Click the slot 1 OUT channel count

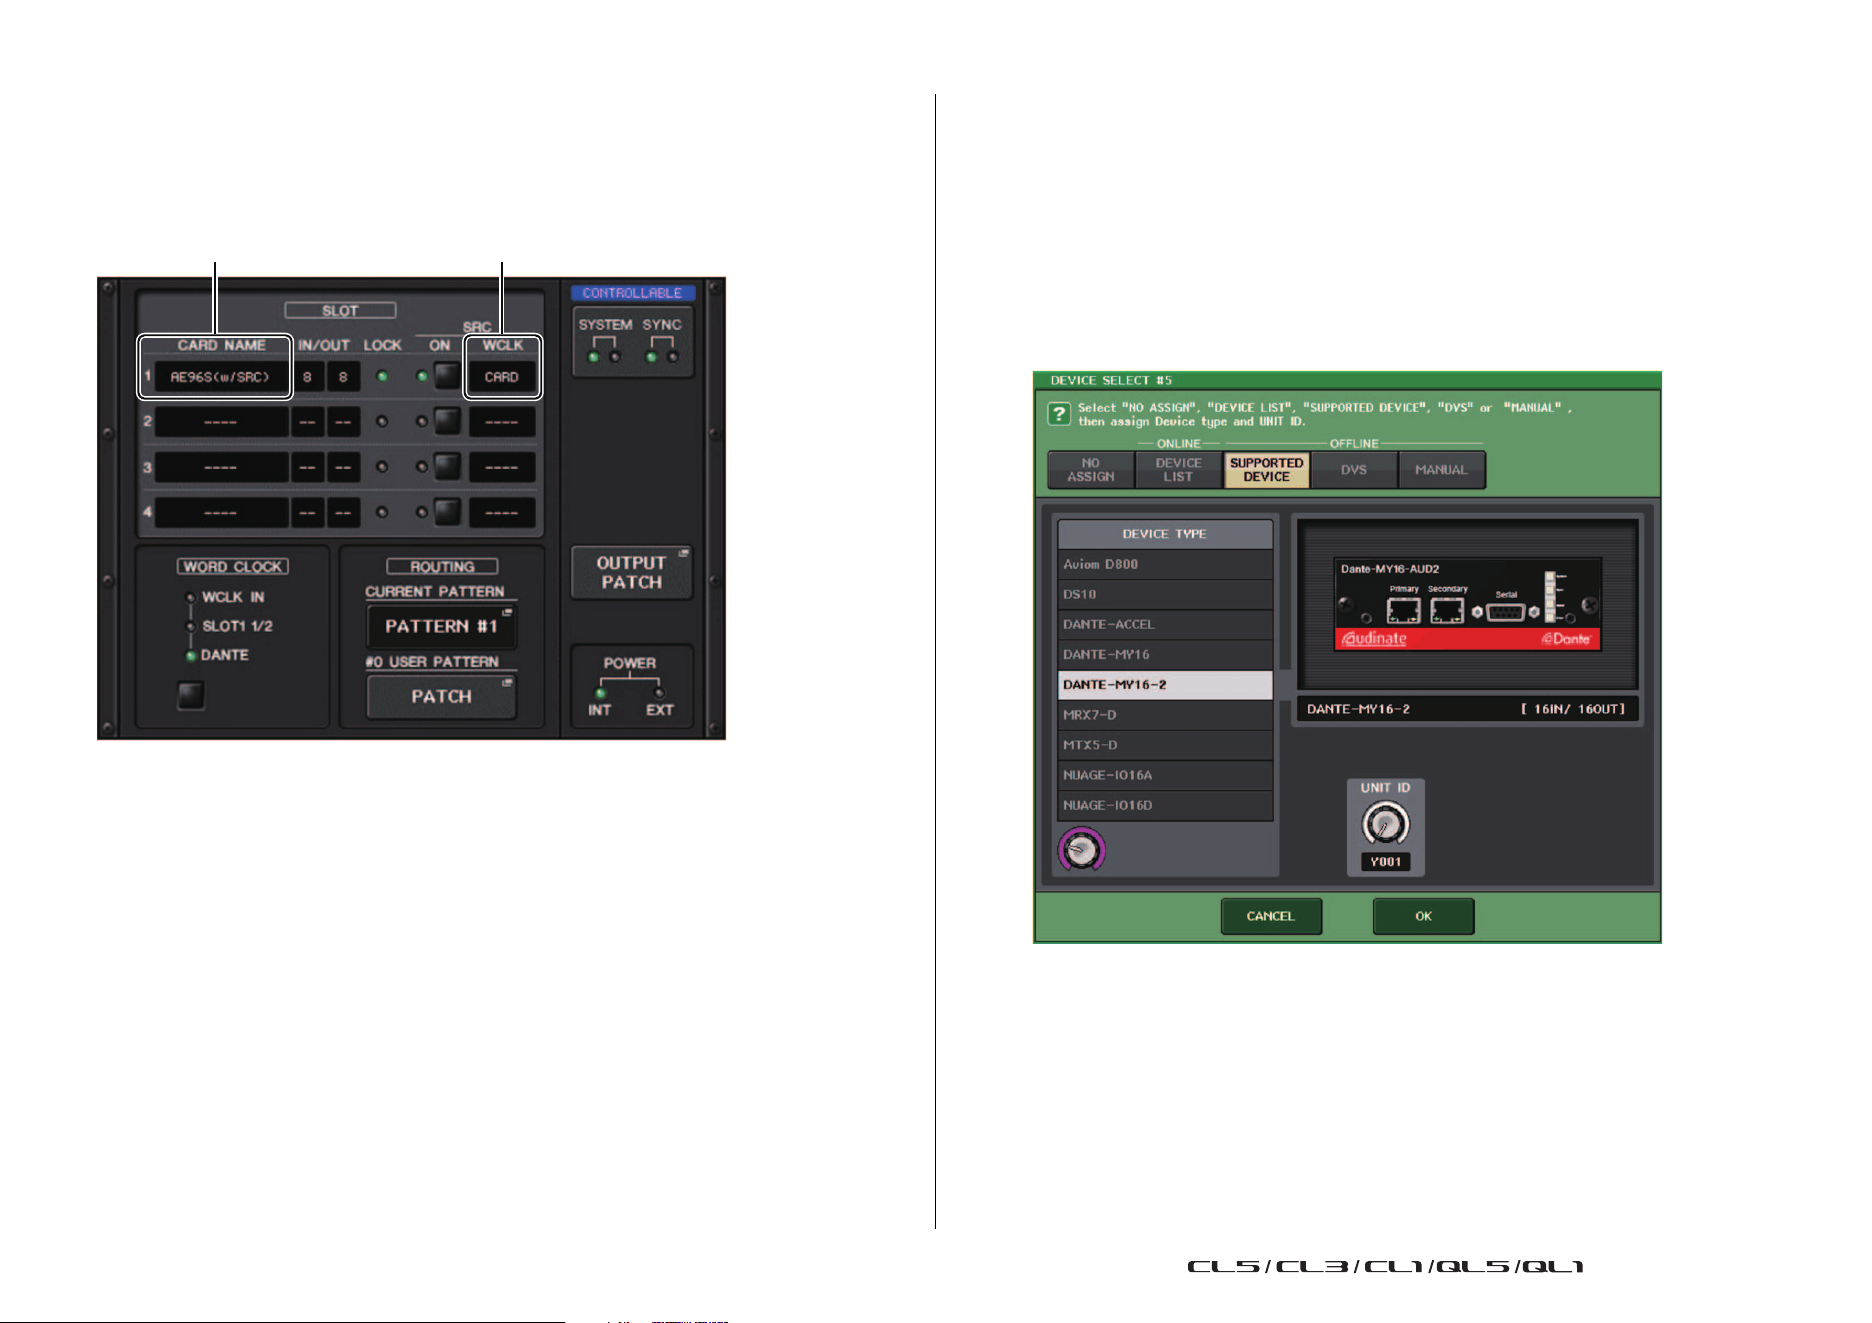343,377
